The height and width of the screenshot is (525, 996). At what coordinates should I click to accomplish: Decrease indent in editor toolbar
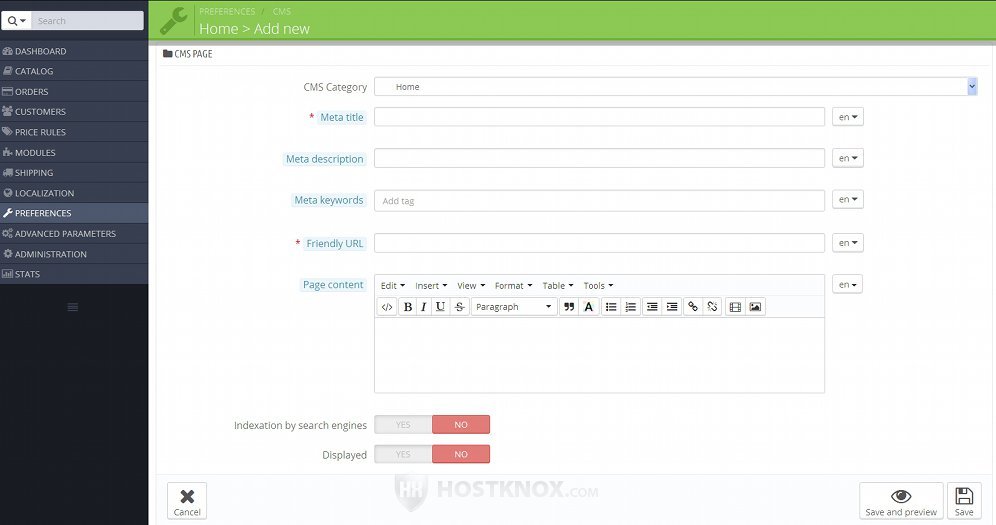click(x=652, y=307)
